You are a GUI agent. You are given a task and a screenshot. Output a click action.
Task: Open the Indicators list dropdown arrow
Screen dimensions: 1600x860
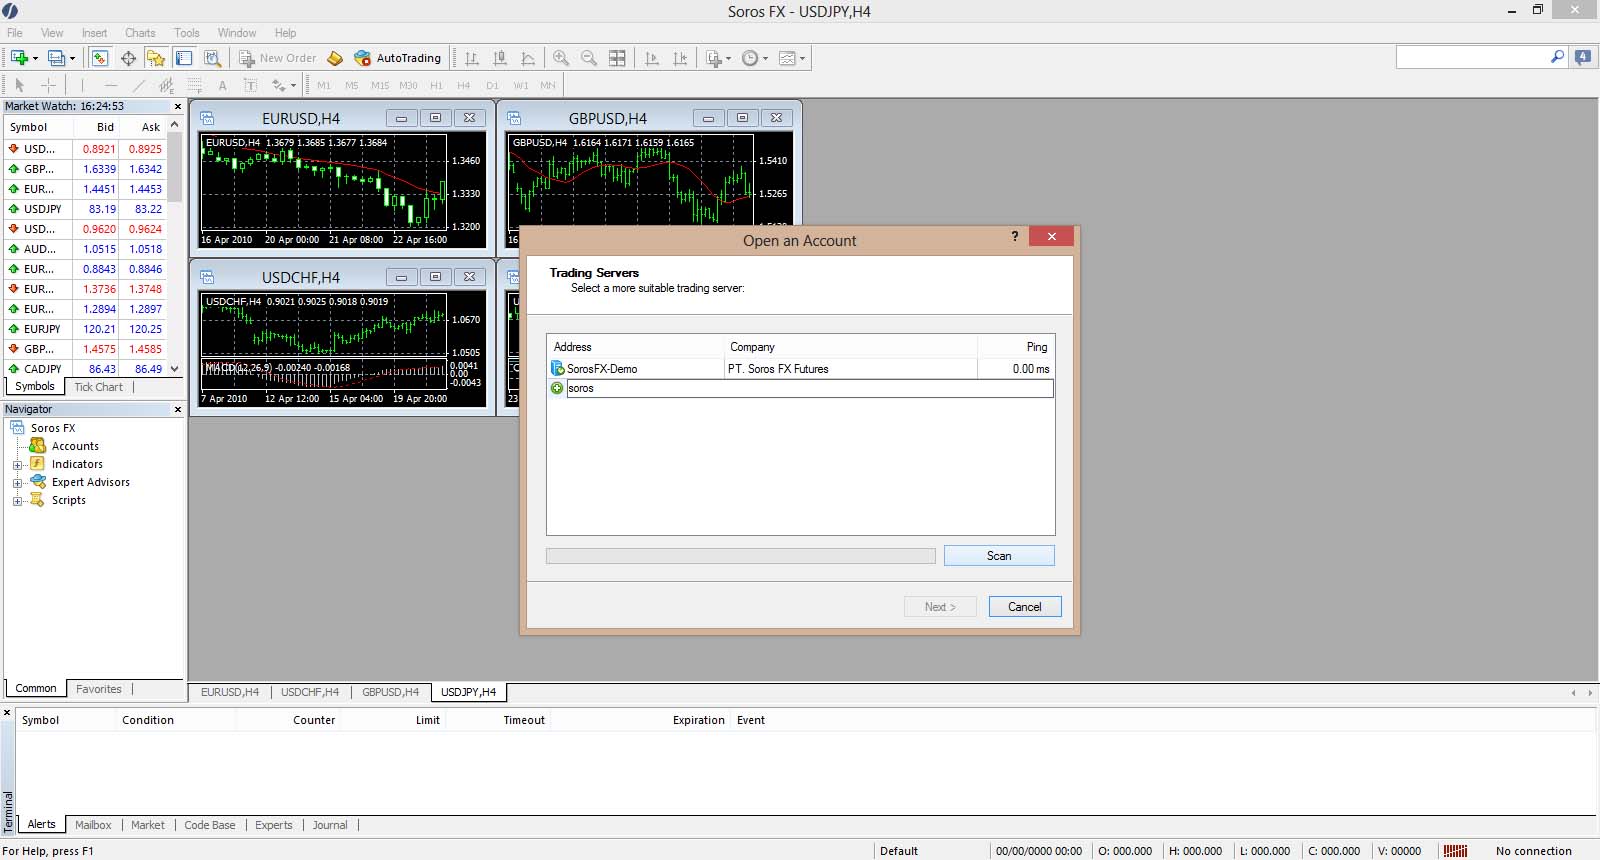(x=729, y=58)
